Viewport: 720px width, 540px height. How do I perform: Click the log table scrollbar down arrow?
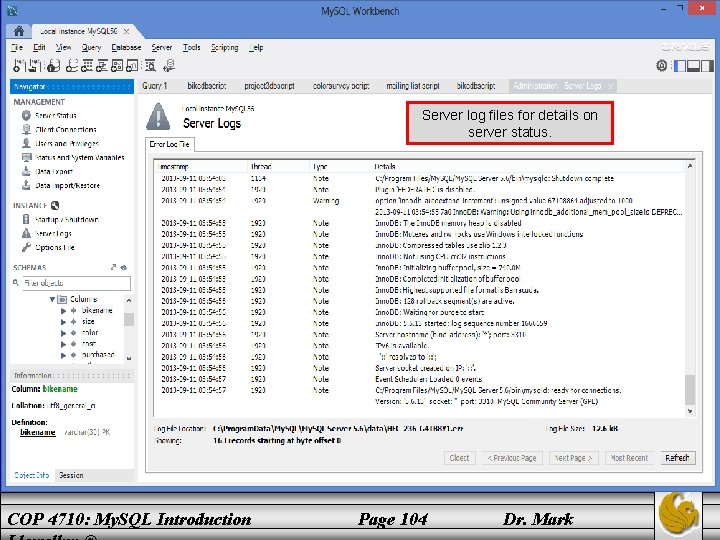[690, 411]
